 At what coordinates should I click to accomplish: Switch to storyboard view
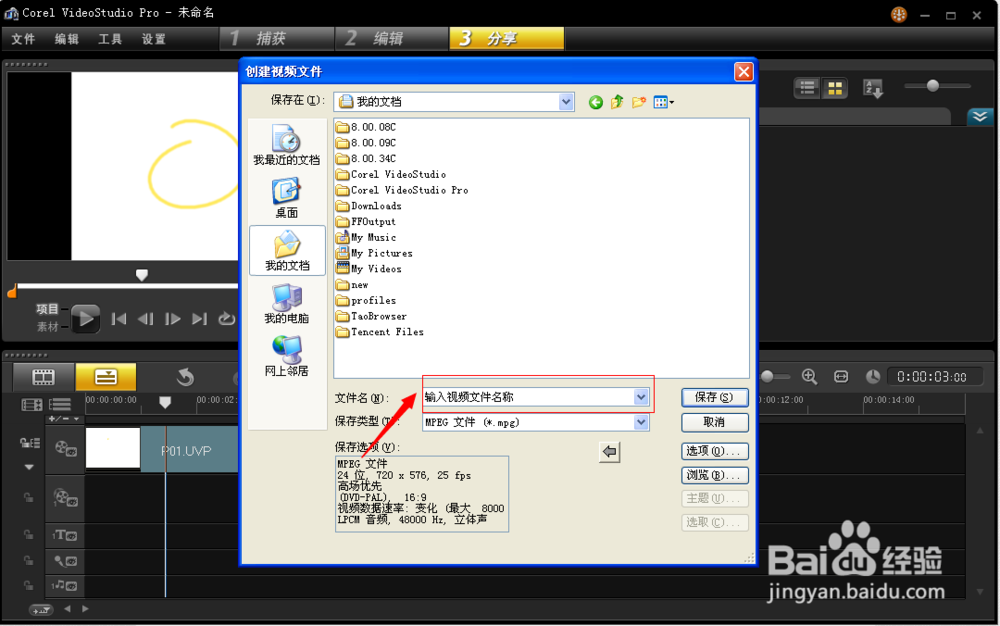click(43, 377)
